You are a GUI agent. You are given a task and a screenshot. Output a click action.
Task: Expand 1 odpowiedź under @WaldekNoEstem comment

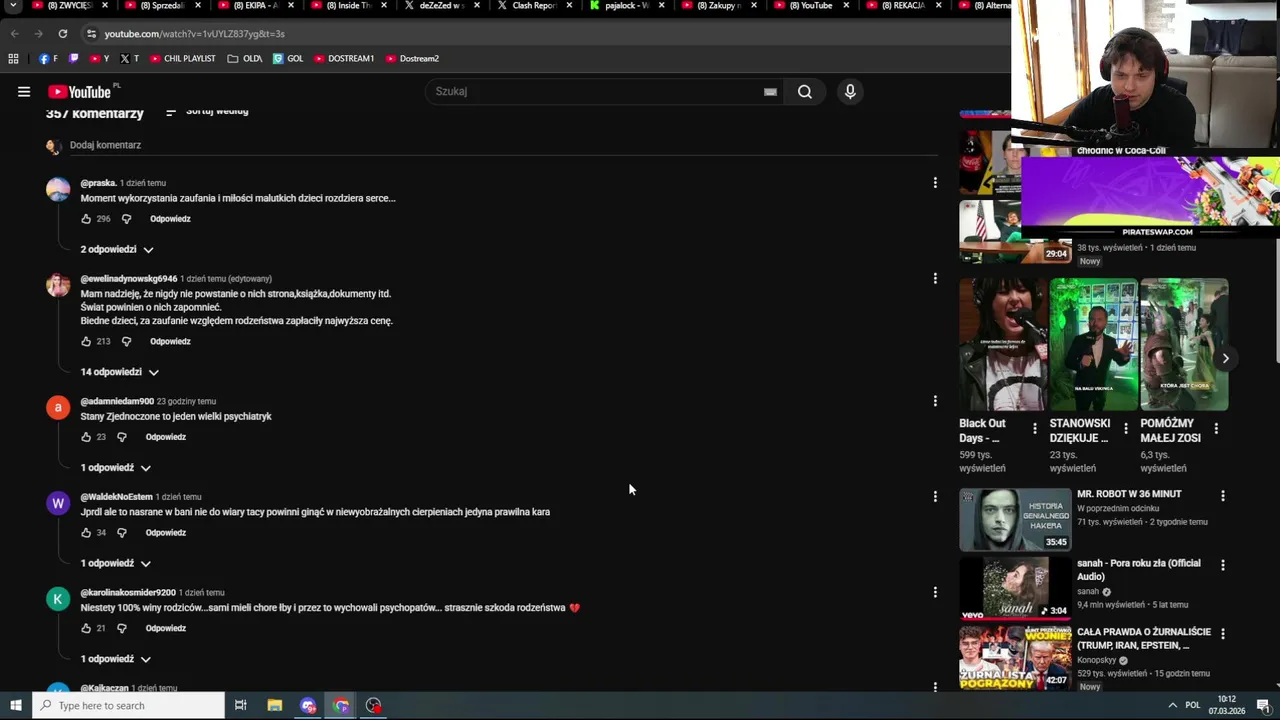point(116,564)
